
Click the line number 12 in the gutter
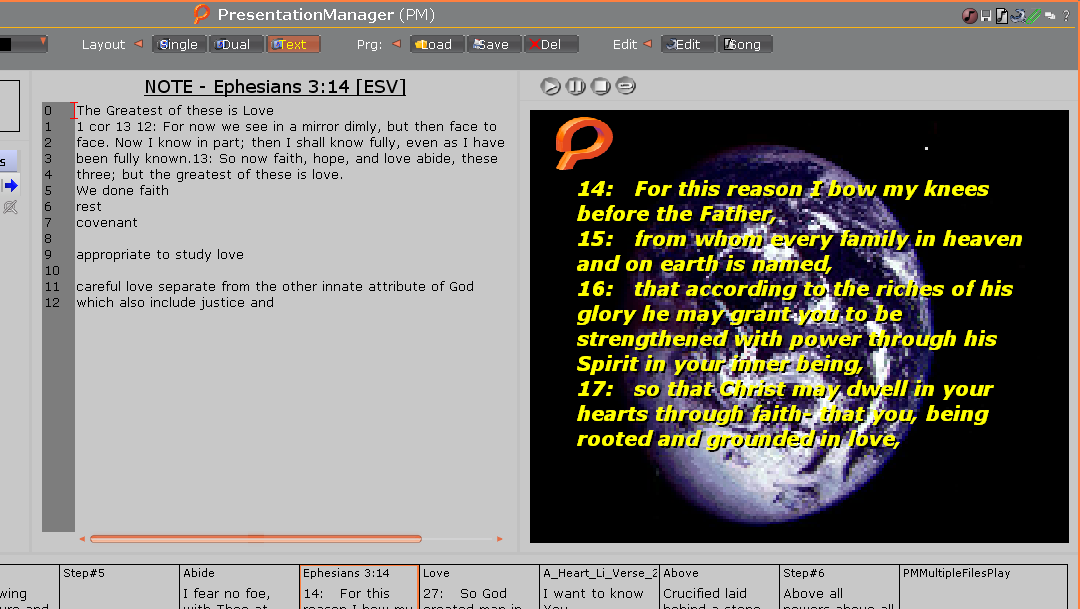(x=52, y=302)
